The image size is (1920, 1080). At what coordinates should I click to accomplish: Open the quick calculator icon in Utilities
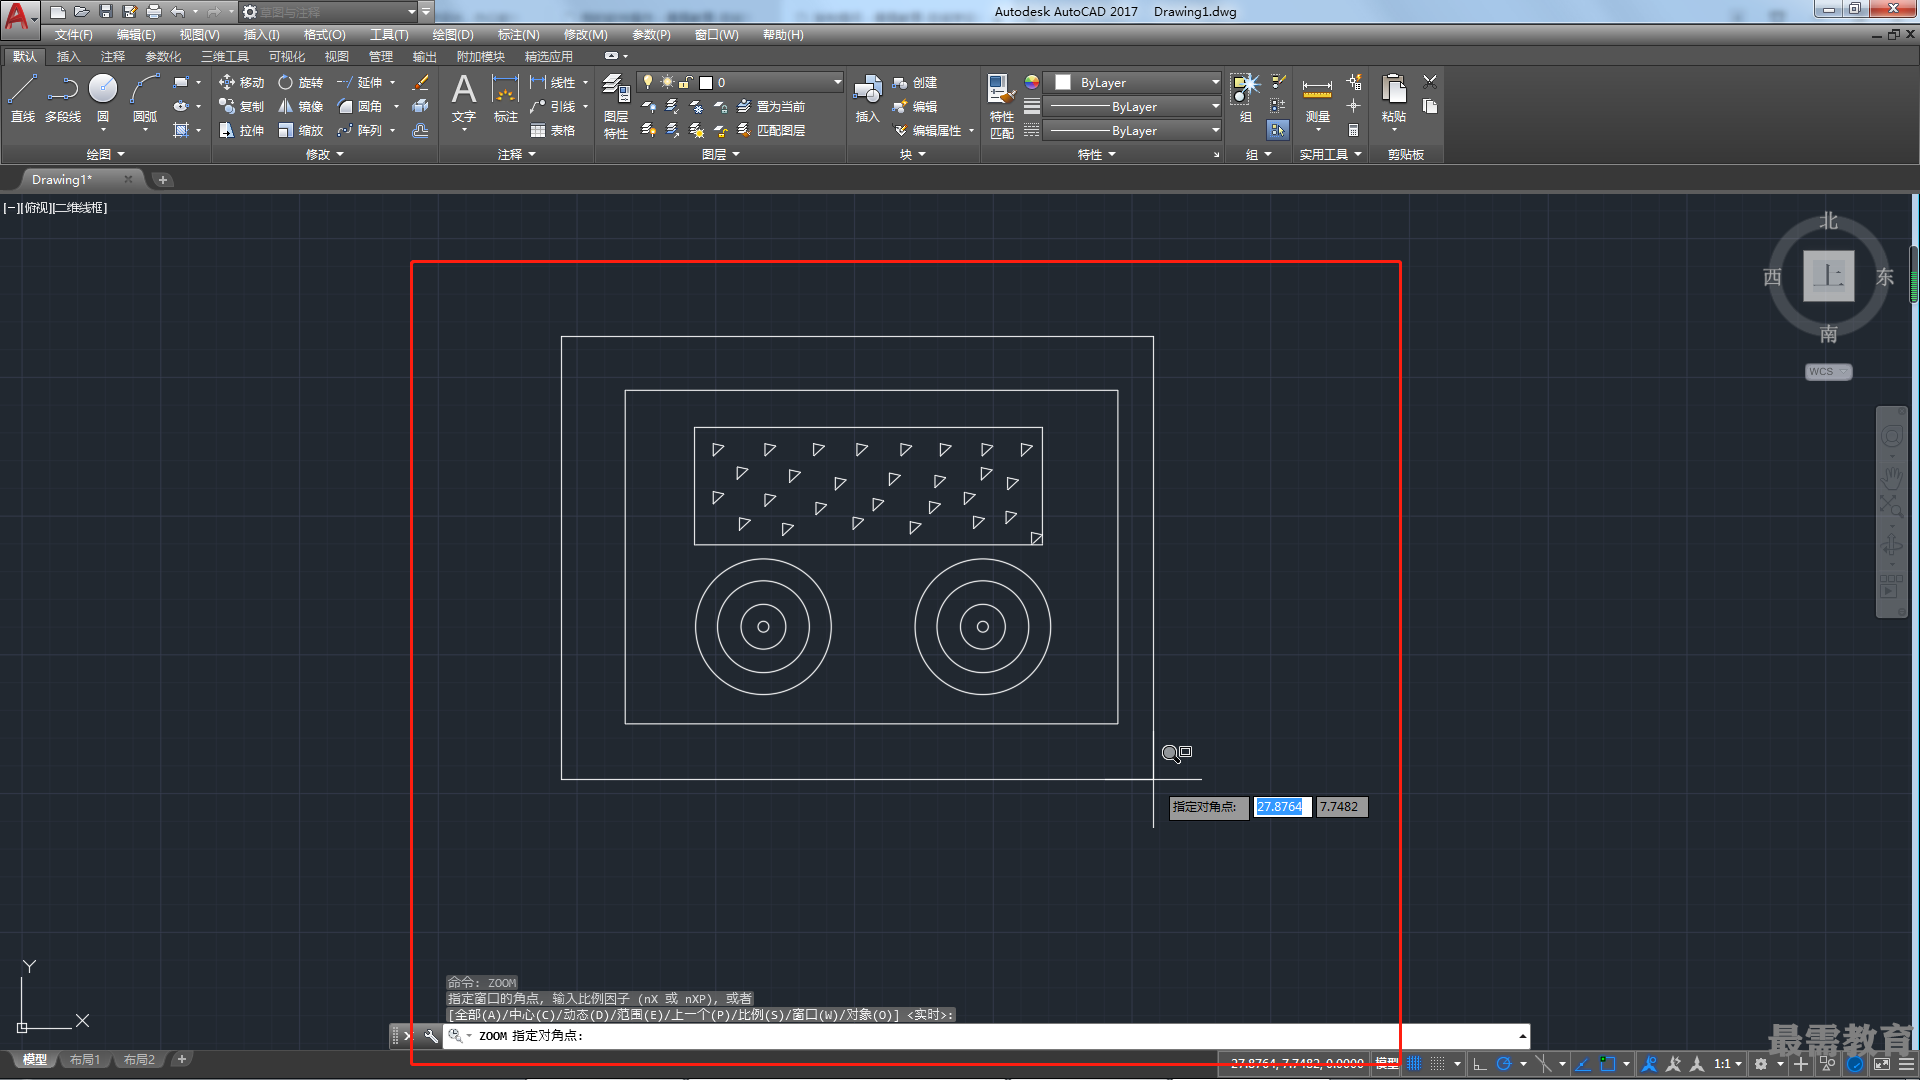click(1353, 130)
